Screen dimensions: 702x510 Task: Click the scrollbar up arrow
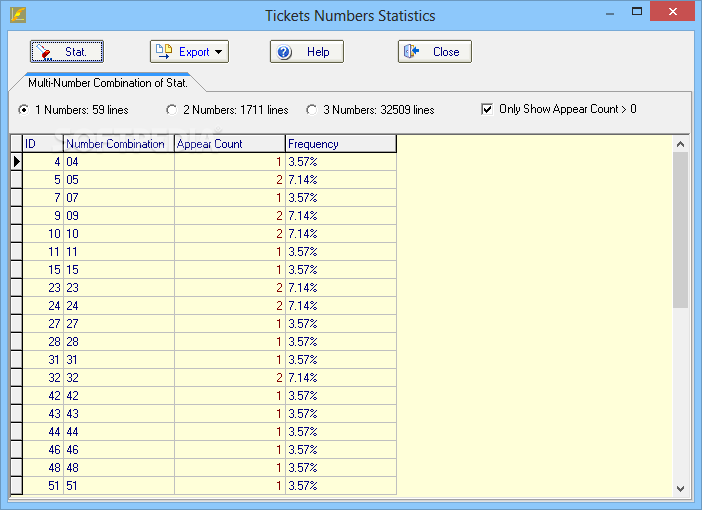point(681,144)
